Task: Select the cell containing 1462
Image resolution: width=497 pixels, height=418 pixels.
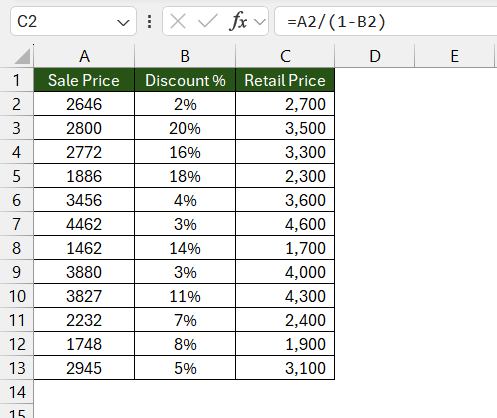Action: point(84,248)
